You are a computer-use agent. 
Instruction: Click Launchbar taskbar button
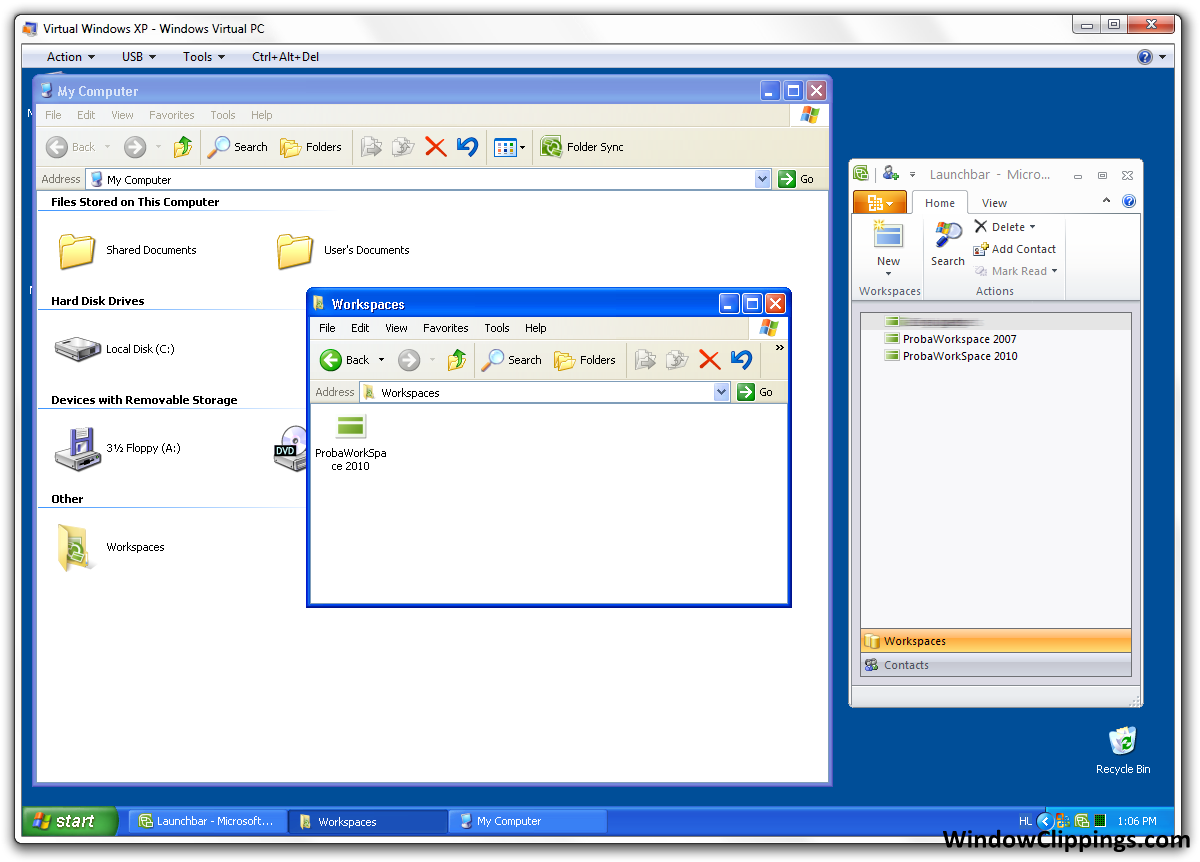[x=208, y=821]
